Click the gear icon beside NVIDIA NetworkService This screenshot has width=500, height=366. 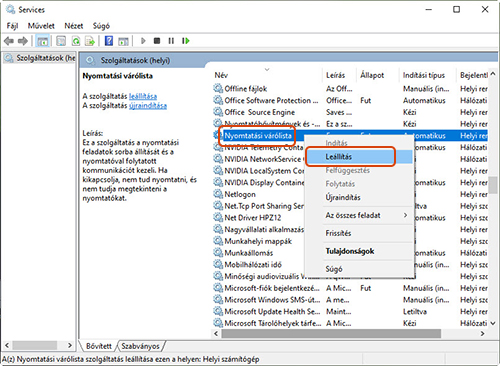[218, 159]
